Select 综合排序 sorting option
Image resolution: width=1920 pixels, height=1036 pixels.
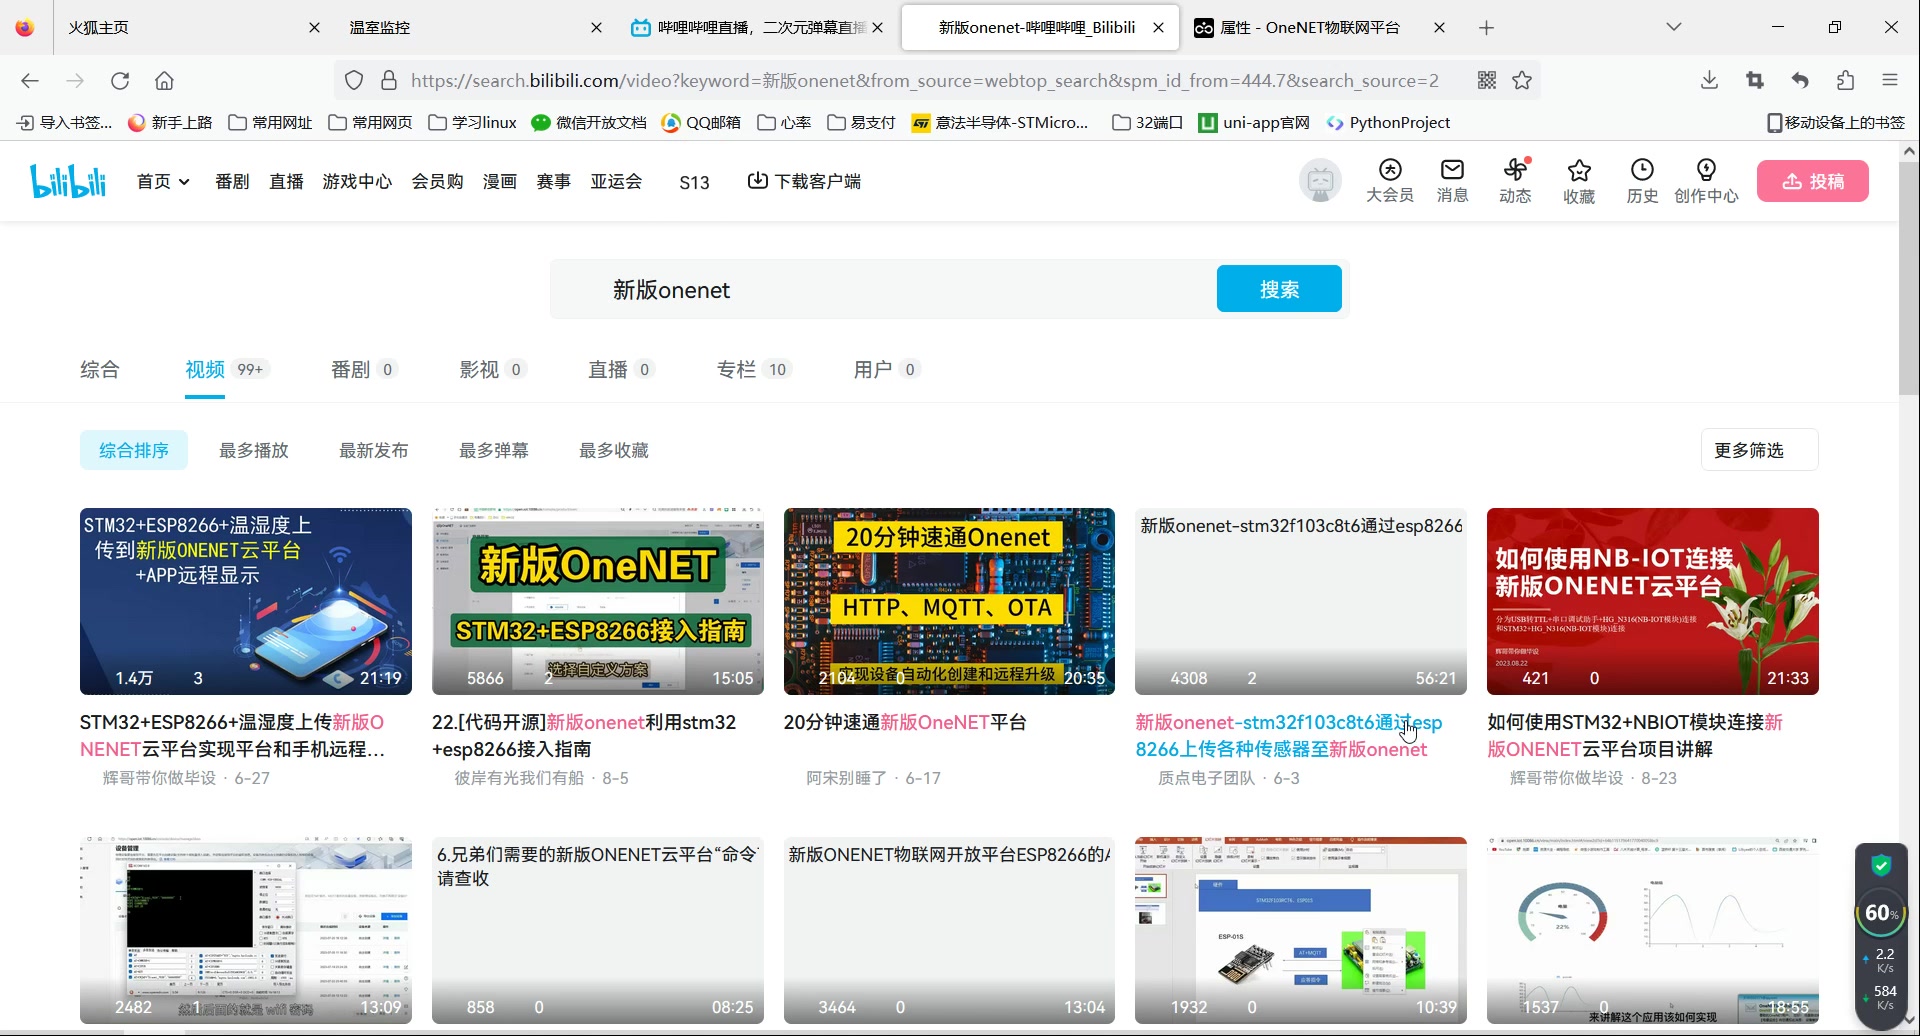[134, 450]
